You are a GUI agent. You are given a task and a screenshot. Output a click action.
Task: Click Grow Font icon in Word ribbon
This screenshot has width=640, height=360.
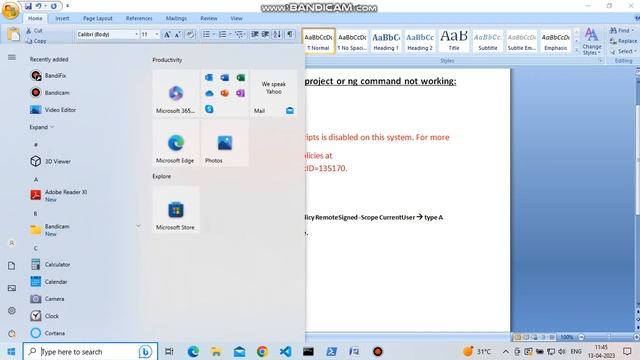[x=167, y=35]
